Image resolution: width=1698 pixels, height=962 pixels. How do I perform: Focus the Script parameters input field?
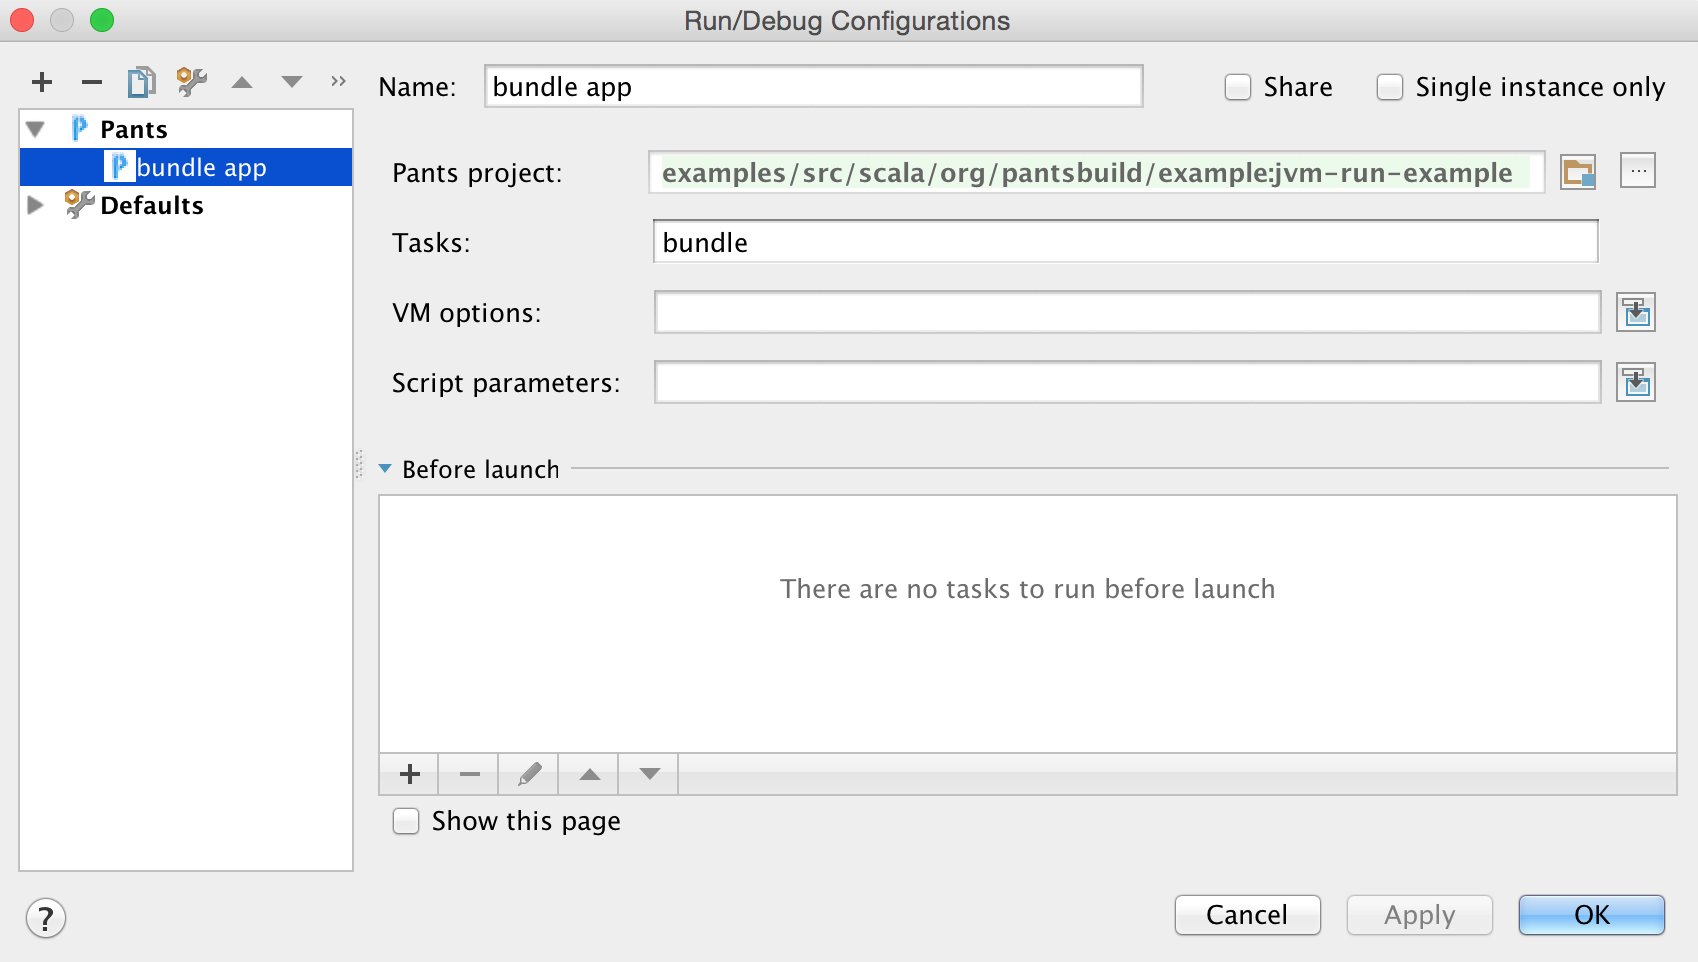[x=1128, y=382]
